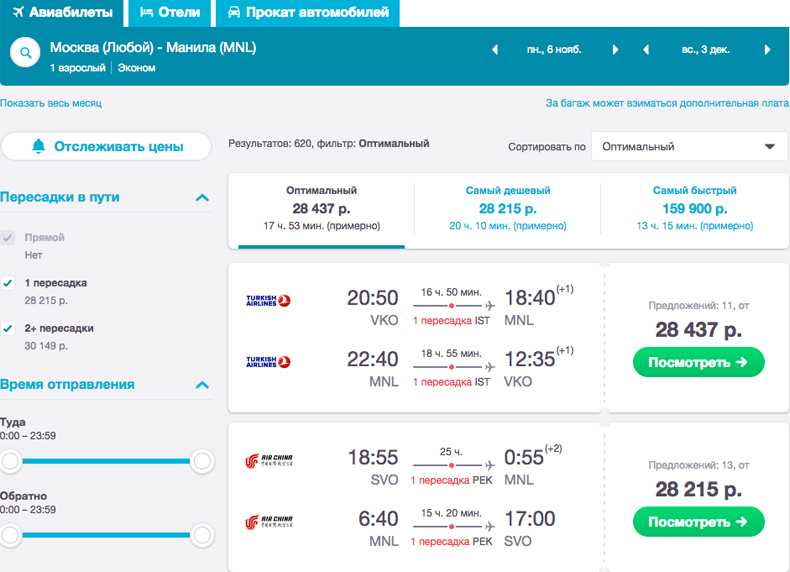Open the Сортировать по dropdown

[x=689, y=147]
